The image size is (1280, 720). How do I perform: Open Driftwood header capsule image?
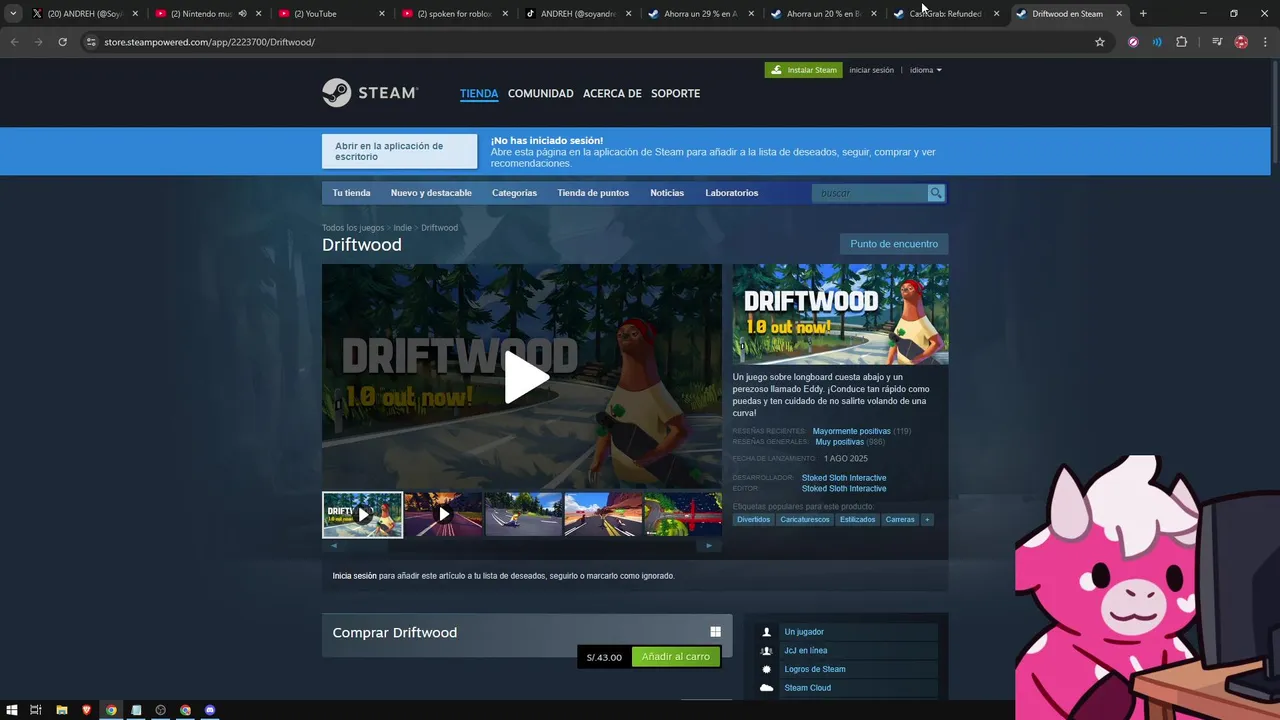tap(840, 314)
